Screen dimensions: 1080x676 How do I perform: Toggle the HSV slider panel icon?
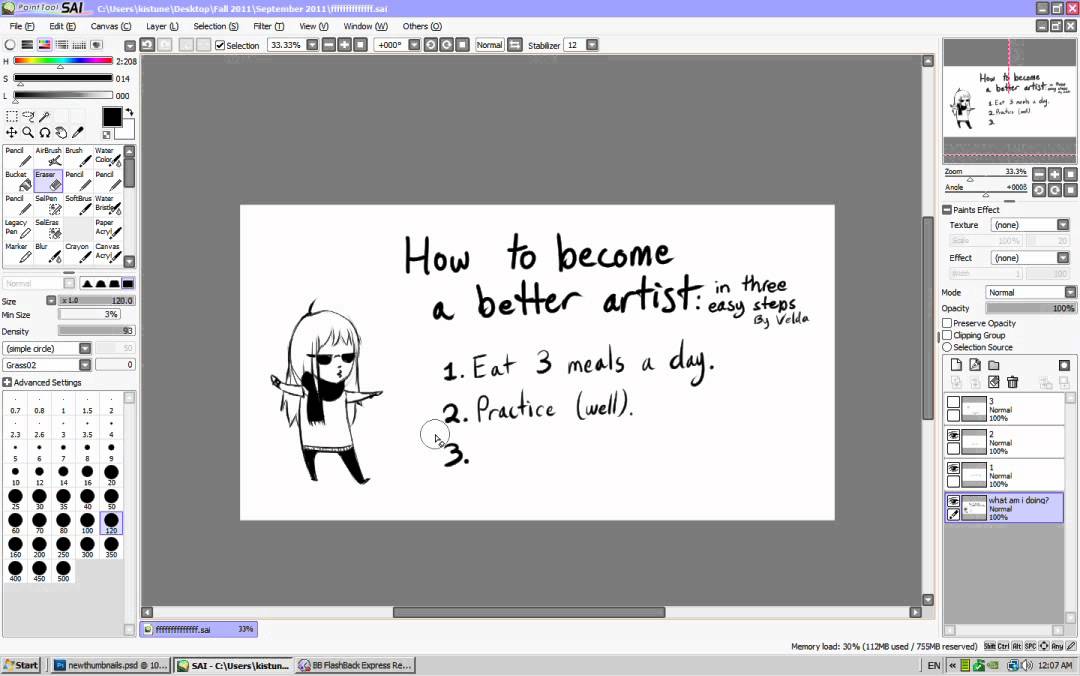pos(44,45)
